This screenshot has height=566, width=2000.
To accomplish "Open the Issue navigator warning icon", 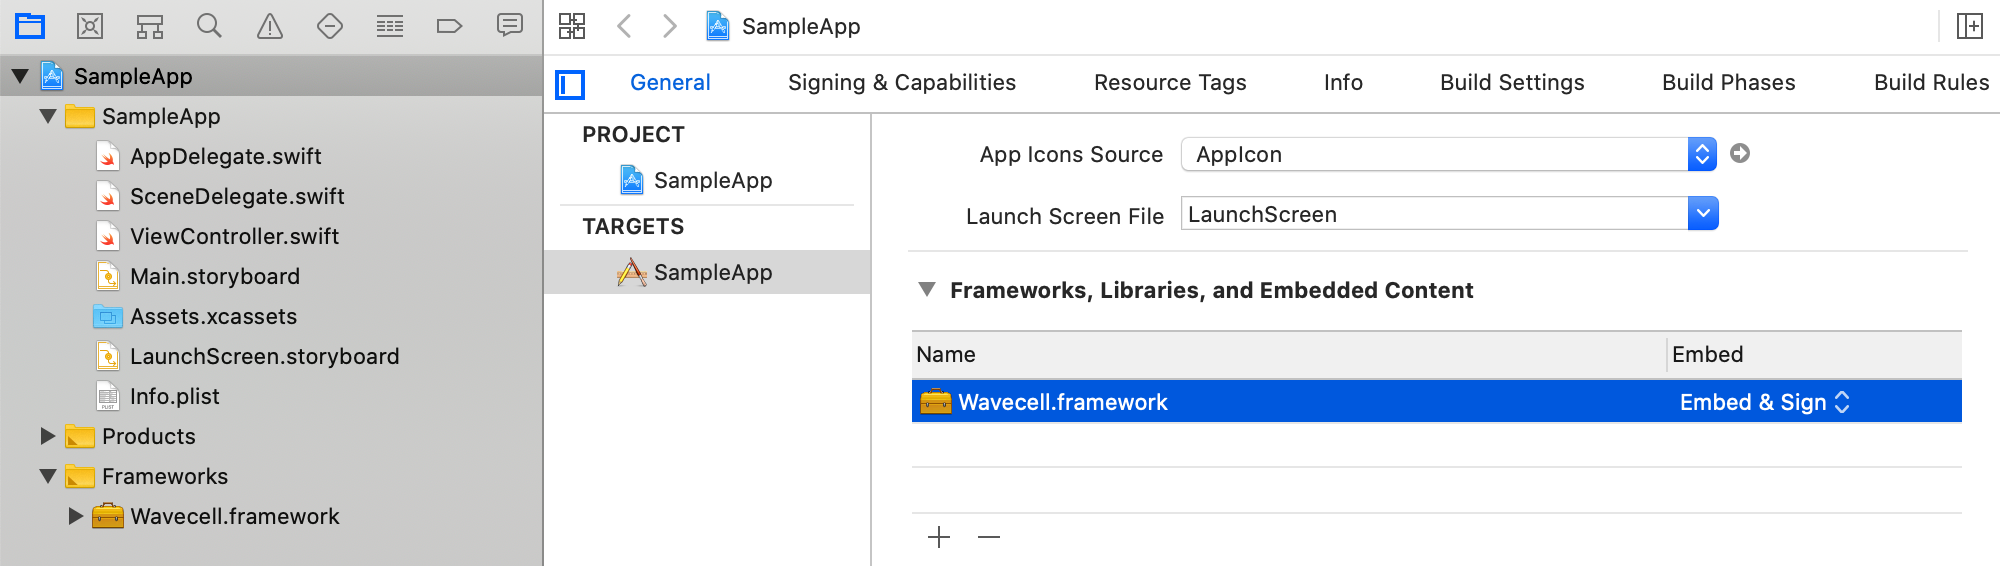I will click(x=270, y=26).
